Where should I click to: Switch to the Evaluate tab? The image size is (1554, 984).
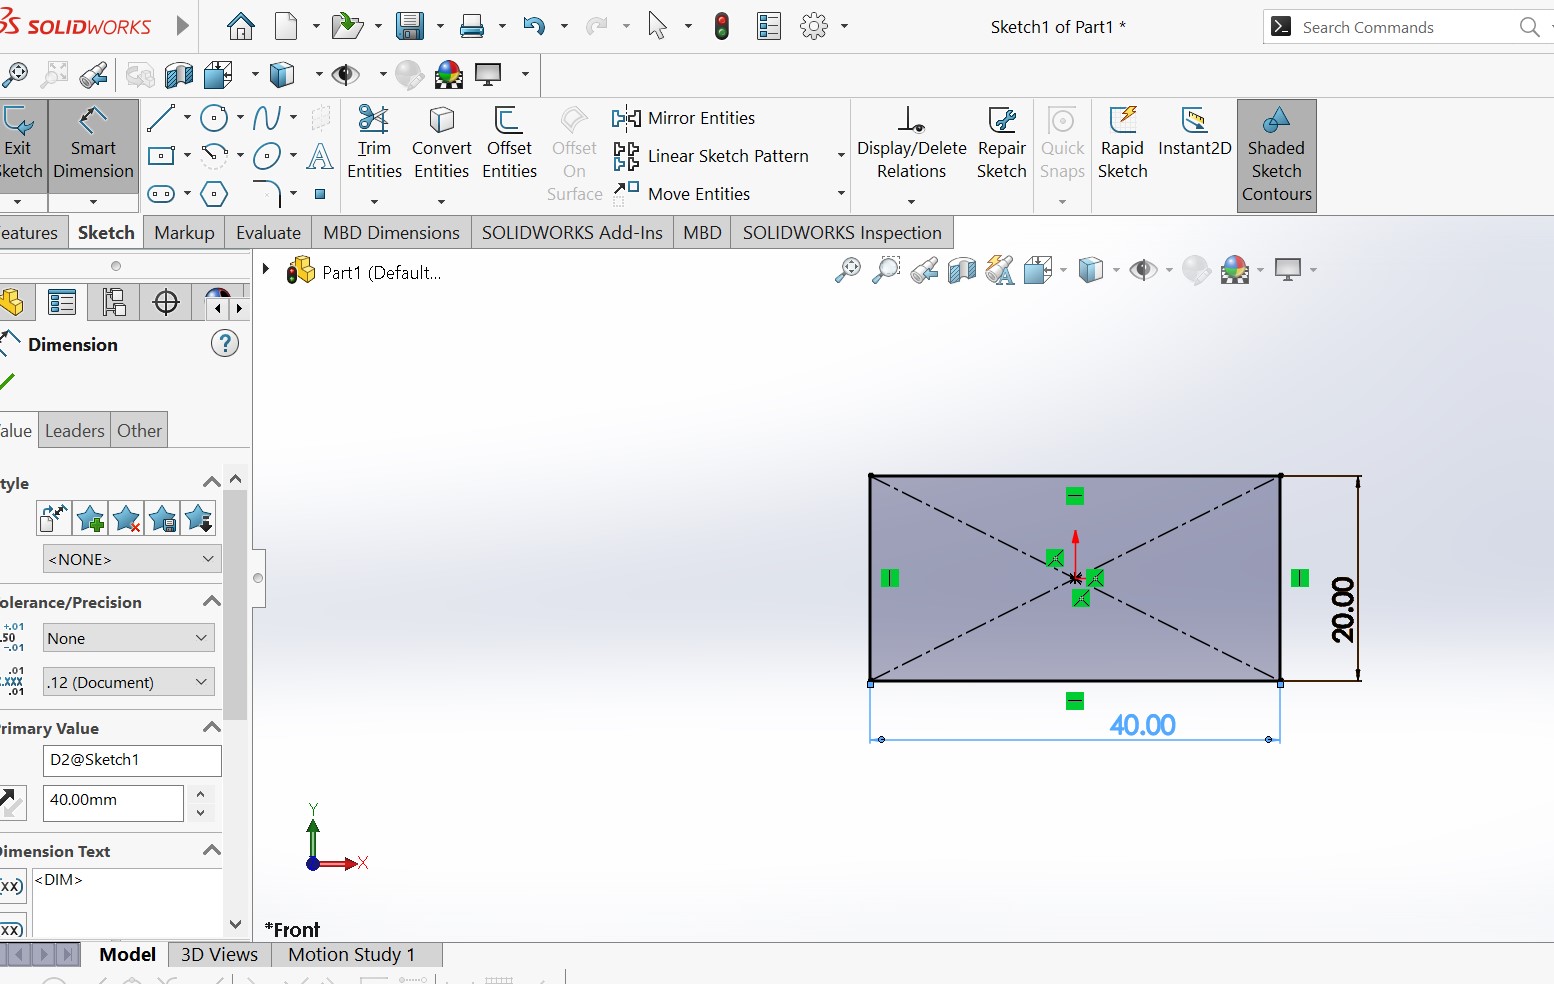point(268,232)
